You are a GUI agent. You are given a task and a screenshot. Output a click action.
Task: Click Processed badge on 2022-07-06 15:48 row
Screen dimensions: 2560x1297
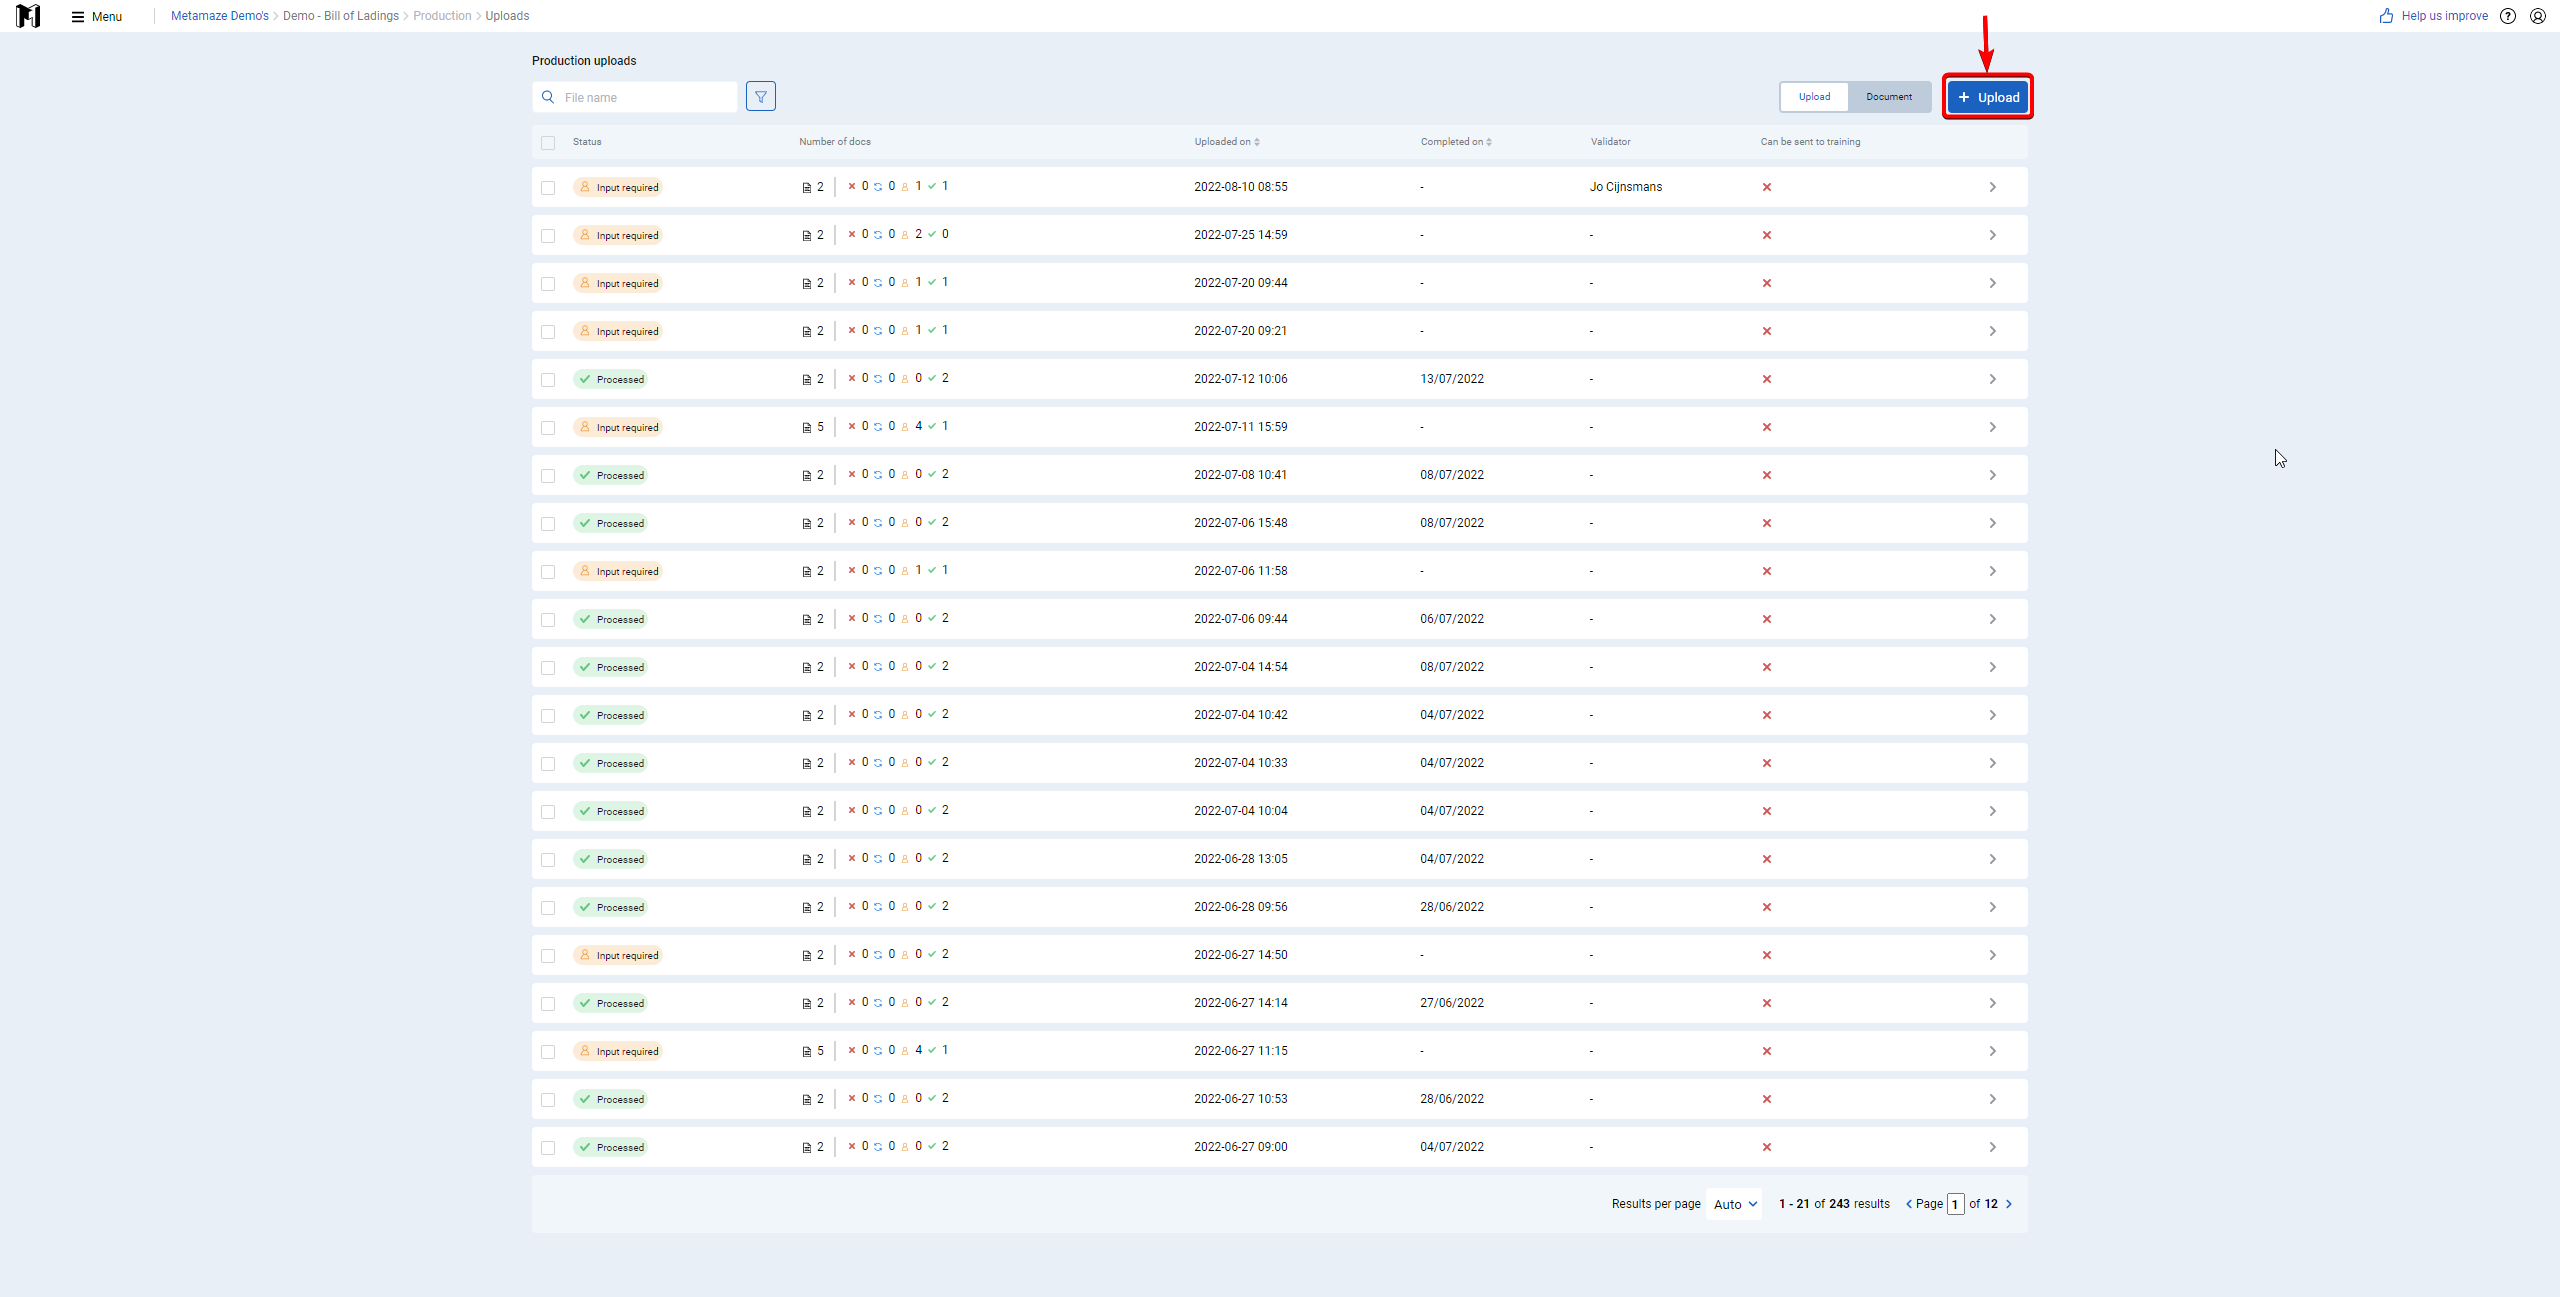coord(611,523)
